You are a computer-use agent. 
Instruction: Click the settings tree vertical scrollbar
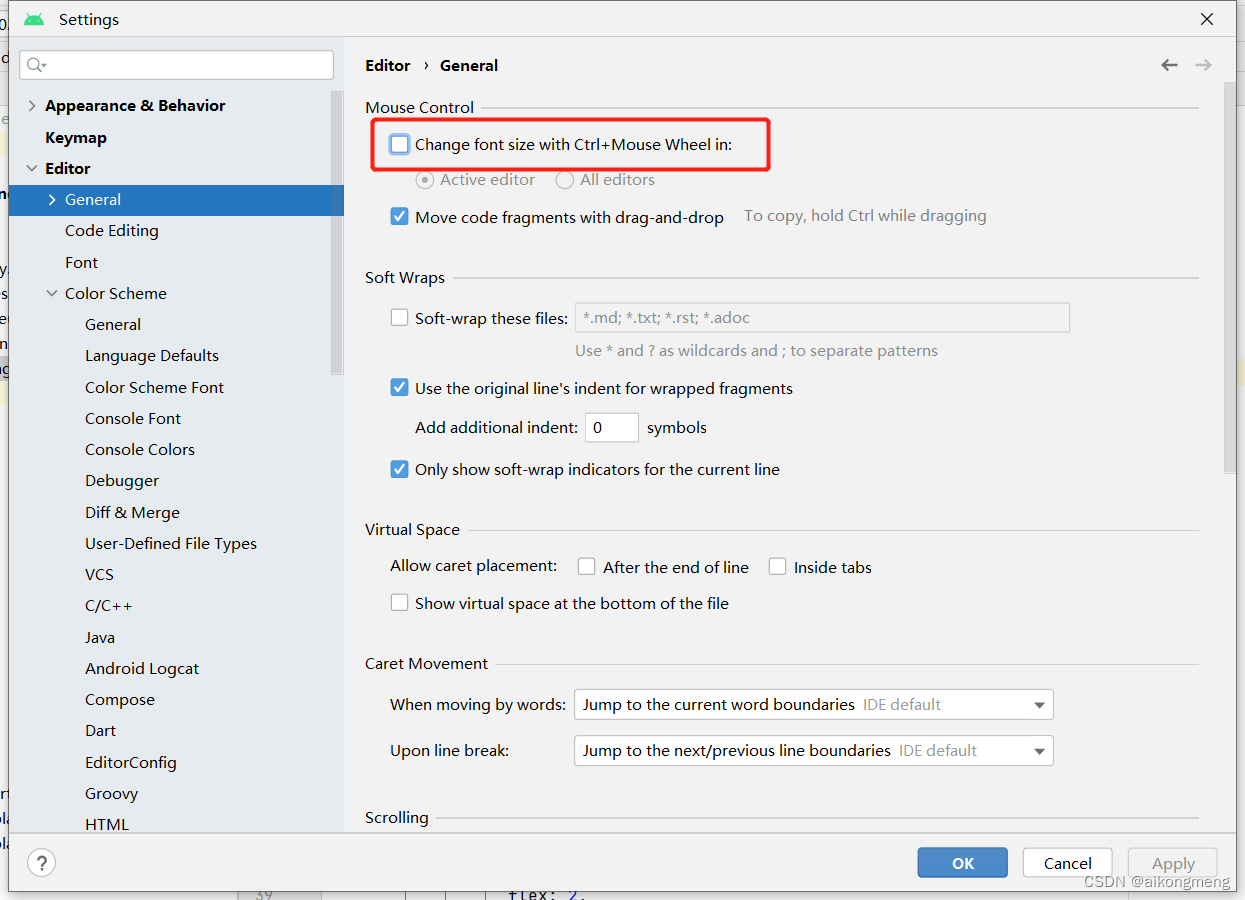[x=337, y=231]
